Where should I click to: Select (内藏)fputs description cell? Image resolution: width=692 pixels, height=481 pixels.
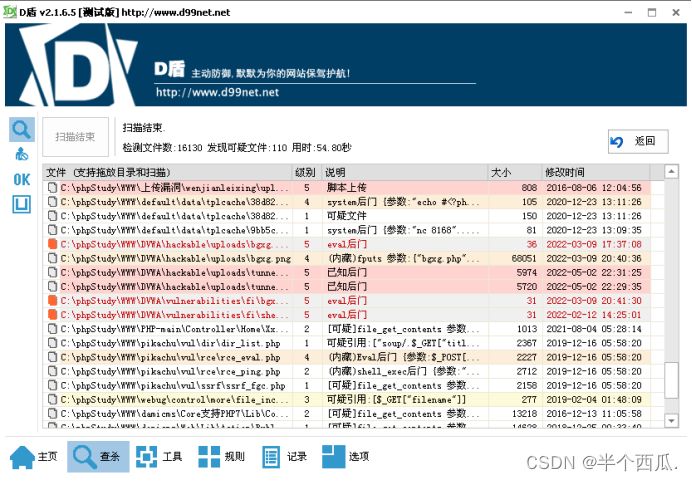tap(403, 258)
